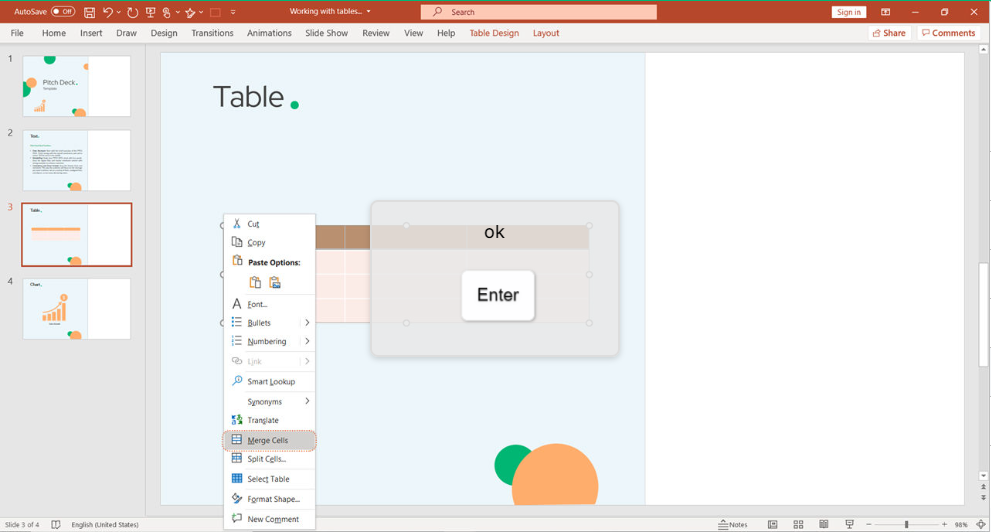The width and height of the screenshot is (991, 532).
Task: Open the Slide Show tab
Action: tap(326, 33)
